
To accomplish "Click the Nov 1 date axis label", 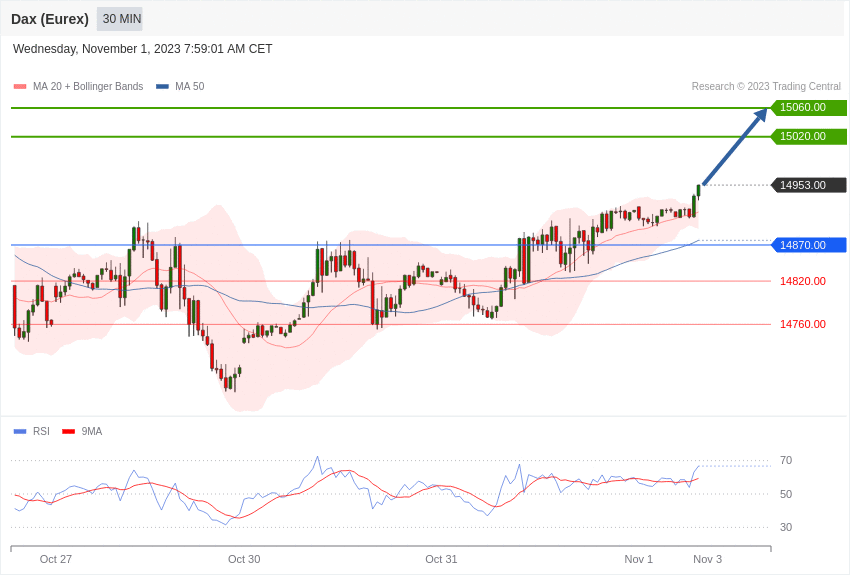I will tap(638, 559).
